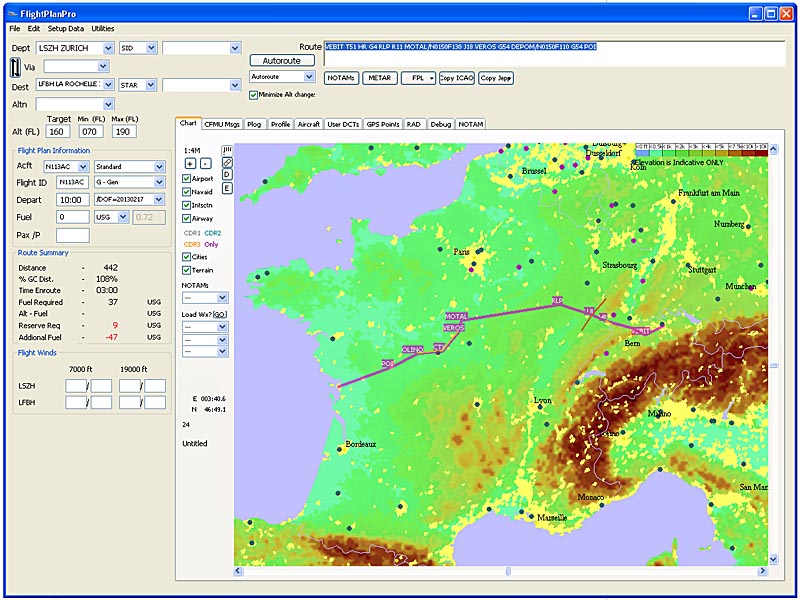Click the Target altitude field
Image resolution: width=800 pixels, height=600 pixels.
57,132
